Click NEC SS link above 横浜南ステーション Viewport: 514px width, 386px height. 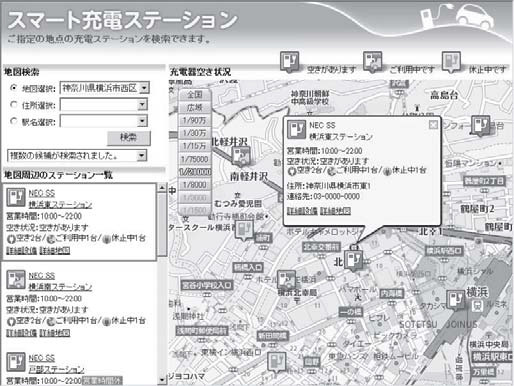tap(42, 276)
